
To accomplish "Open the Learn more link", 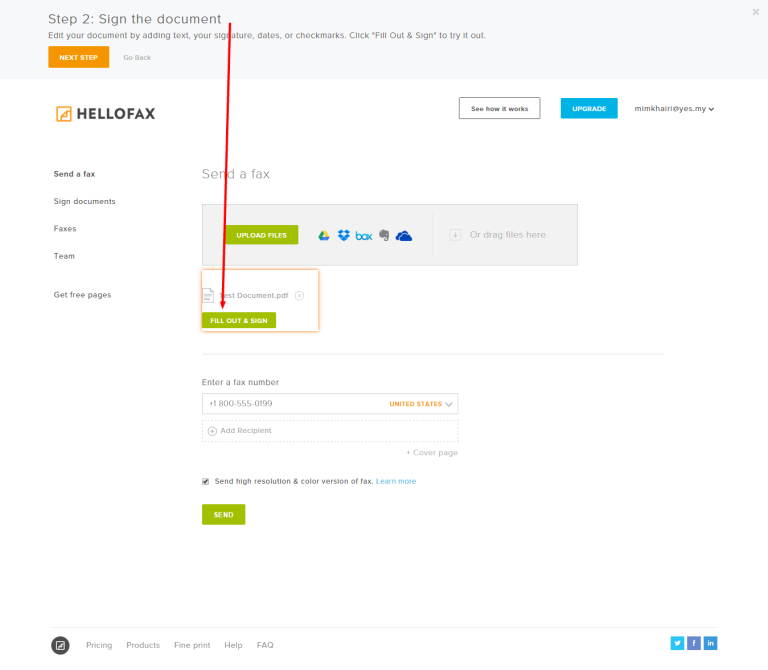I will click(x=396, y=481).
